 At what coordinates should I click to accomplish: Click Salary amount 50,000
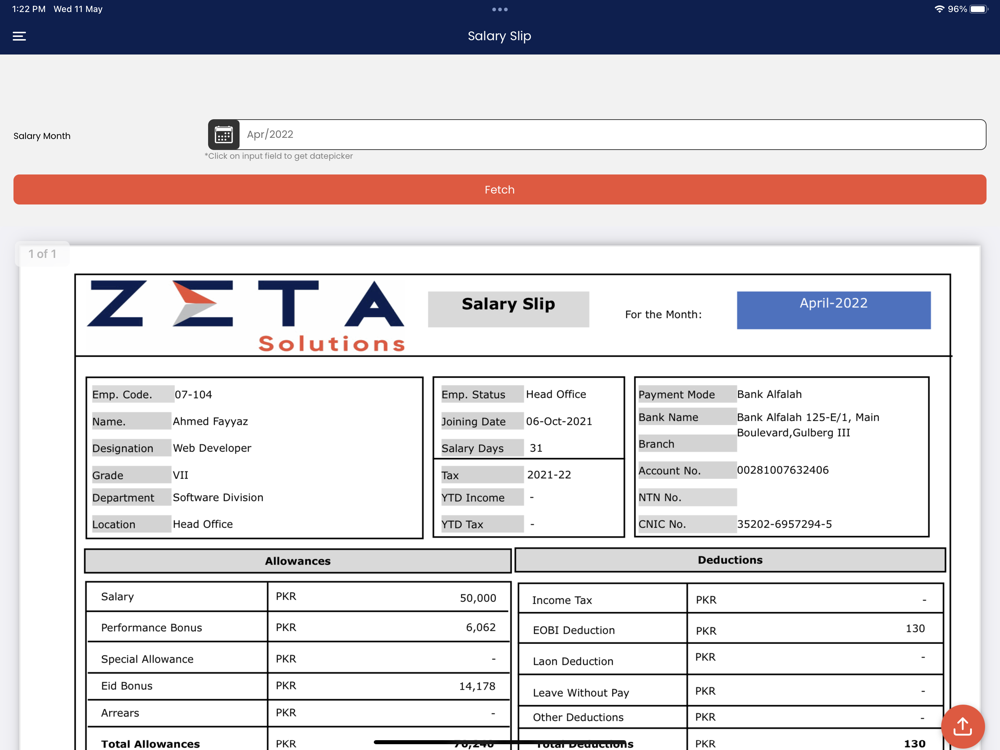pyautogui.click(x=478, y=598)
